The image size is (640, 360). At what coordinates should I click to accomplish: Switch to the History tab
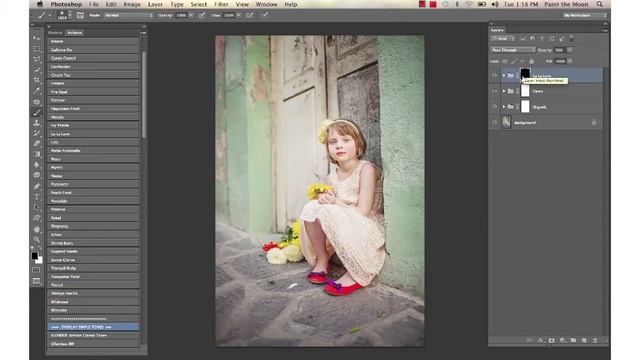pos(55,33)
